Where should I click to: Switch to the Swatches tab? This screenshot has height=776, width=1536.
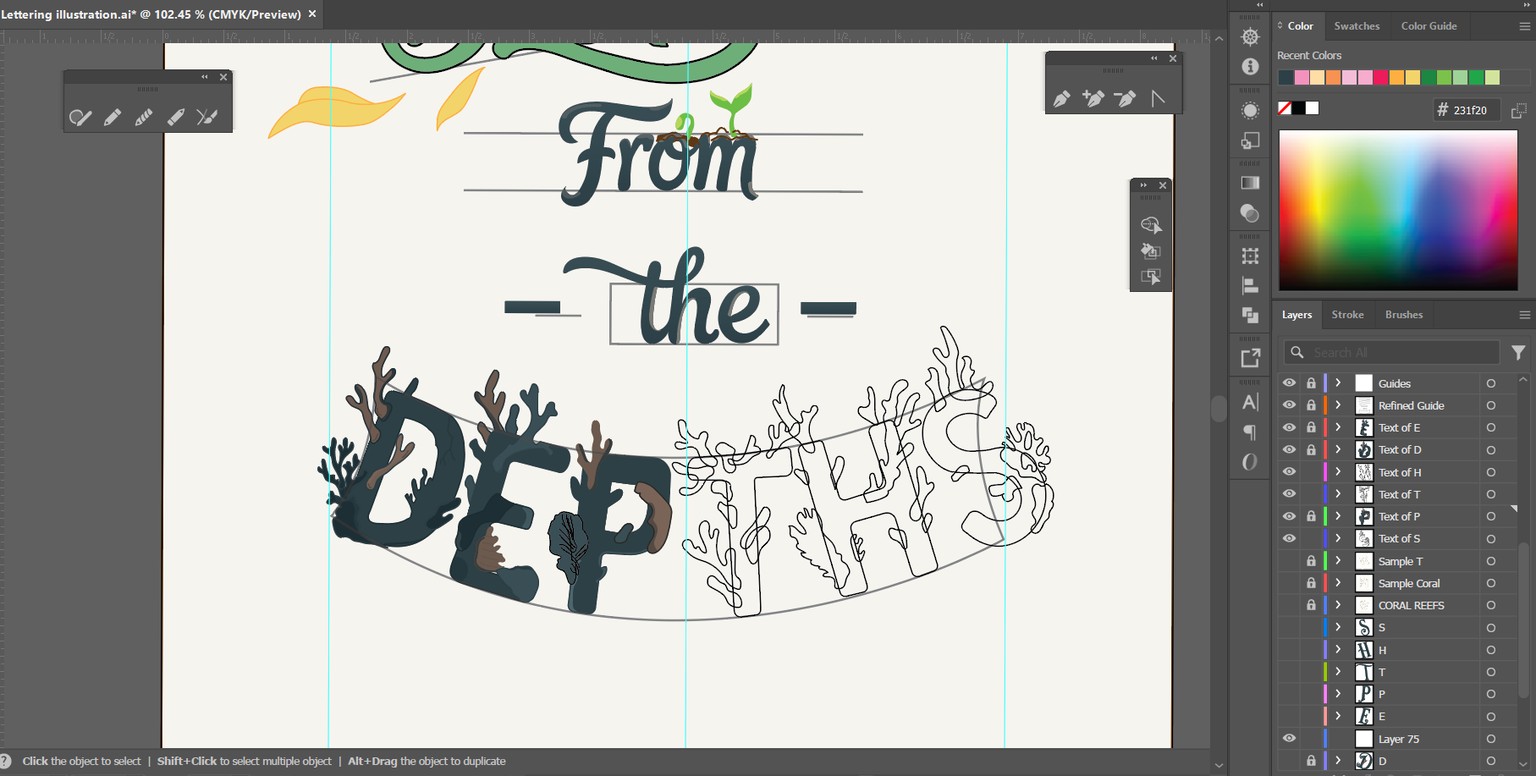tap(1356, 26)
